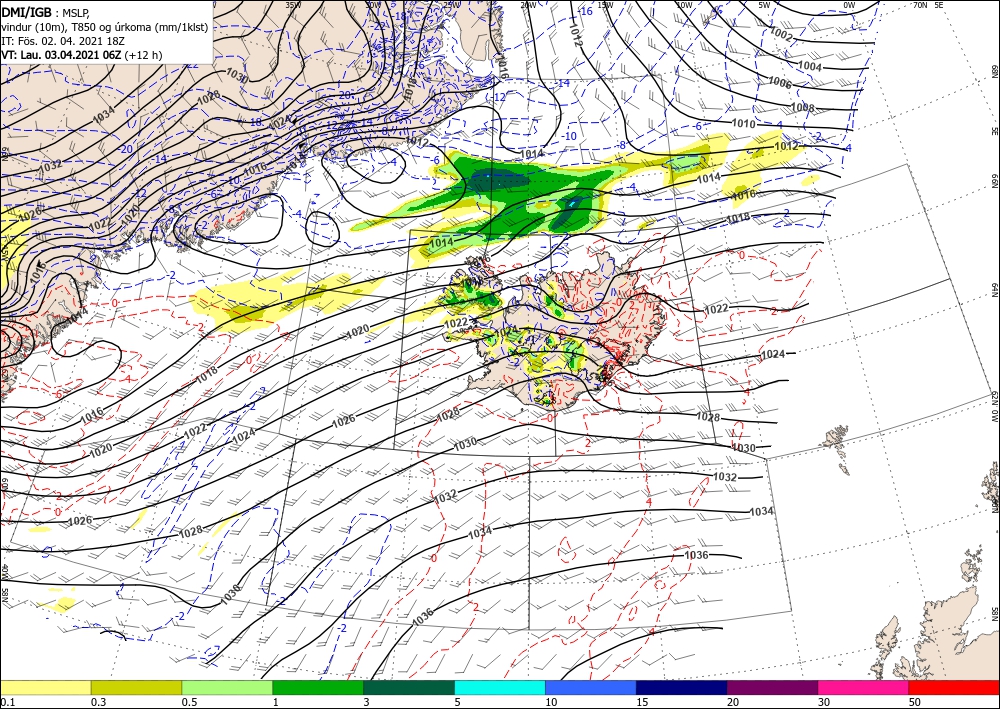Screen dimensions: 1000x709
Task: Click the '66N' latitude label at right edge
Action: coord(994,182)
